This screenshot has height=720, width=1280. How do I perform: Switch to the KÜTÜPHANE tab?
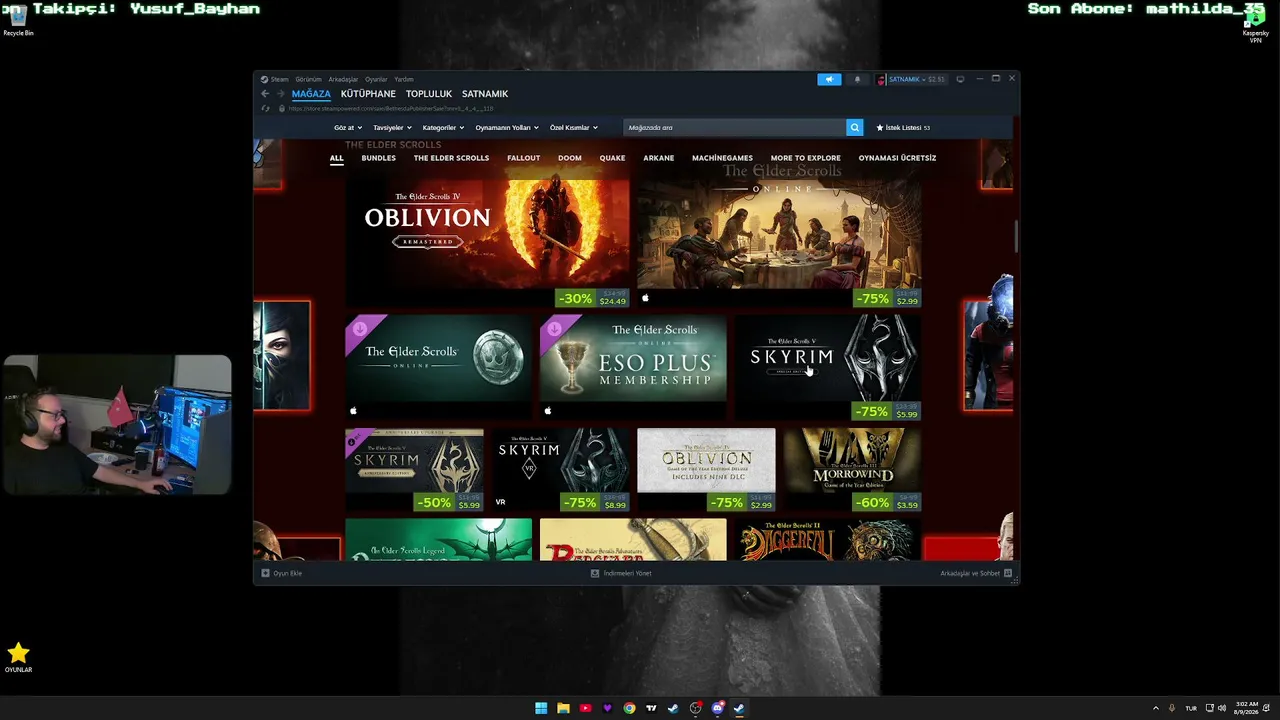pos(368,94)
